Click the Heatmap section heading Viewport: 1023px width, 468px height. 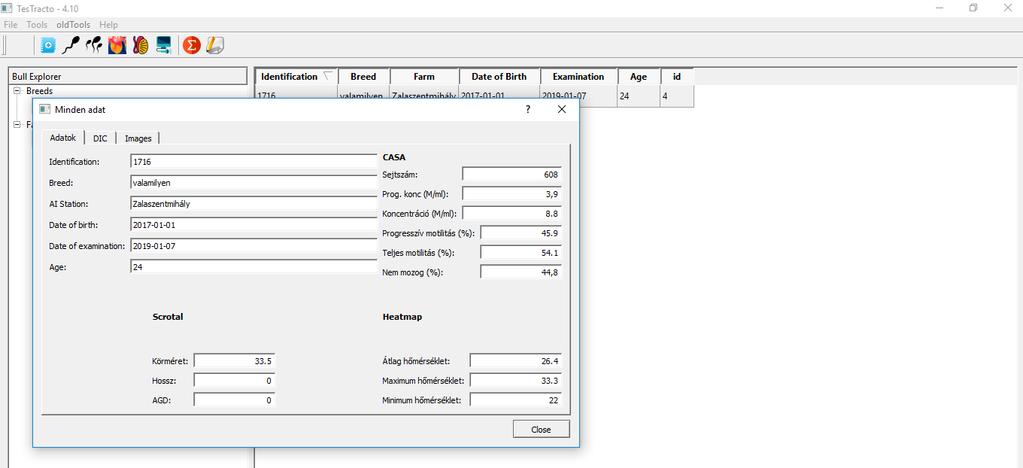[402, 317]
